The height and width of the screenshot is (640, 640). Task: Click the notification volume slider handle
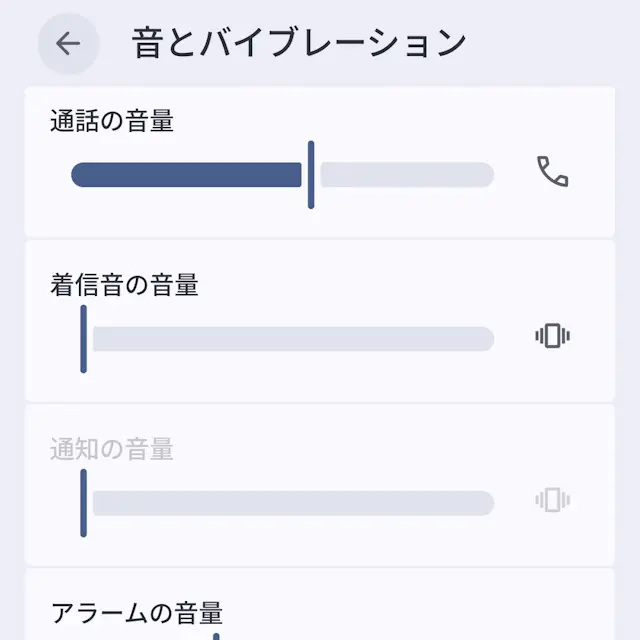[x=84, y=503]
